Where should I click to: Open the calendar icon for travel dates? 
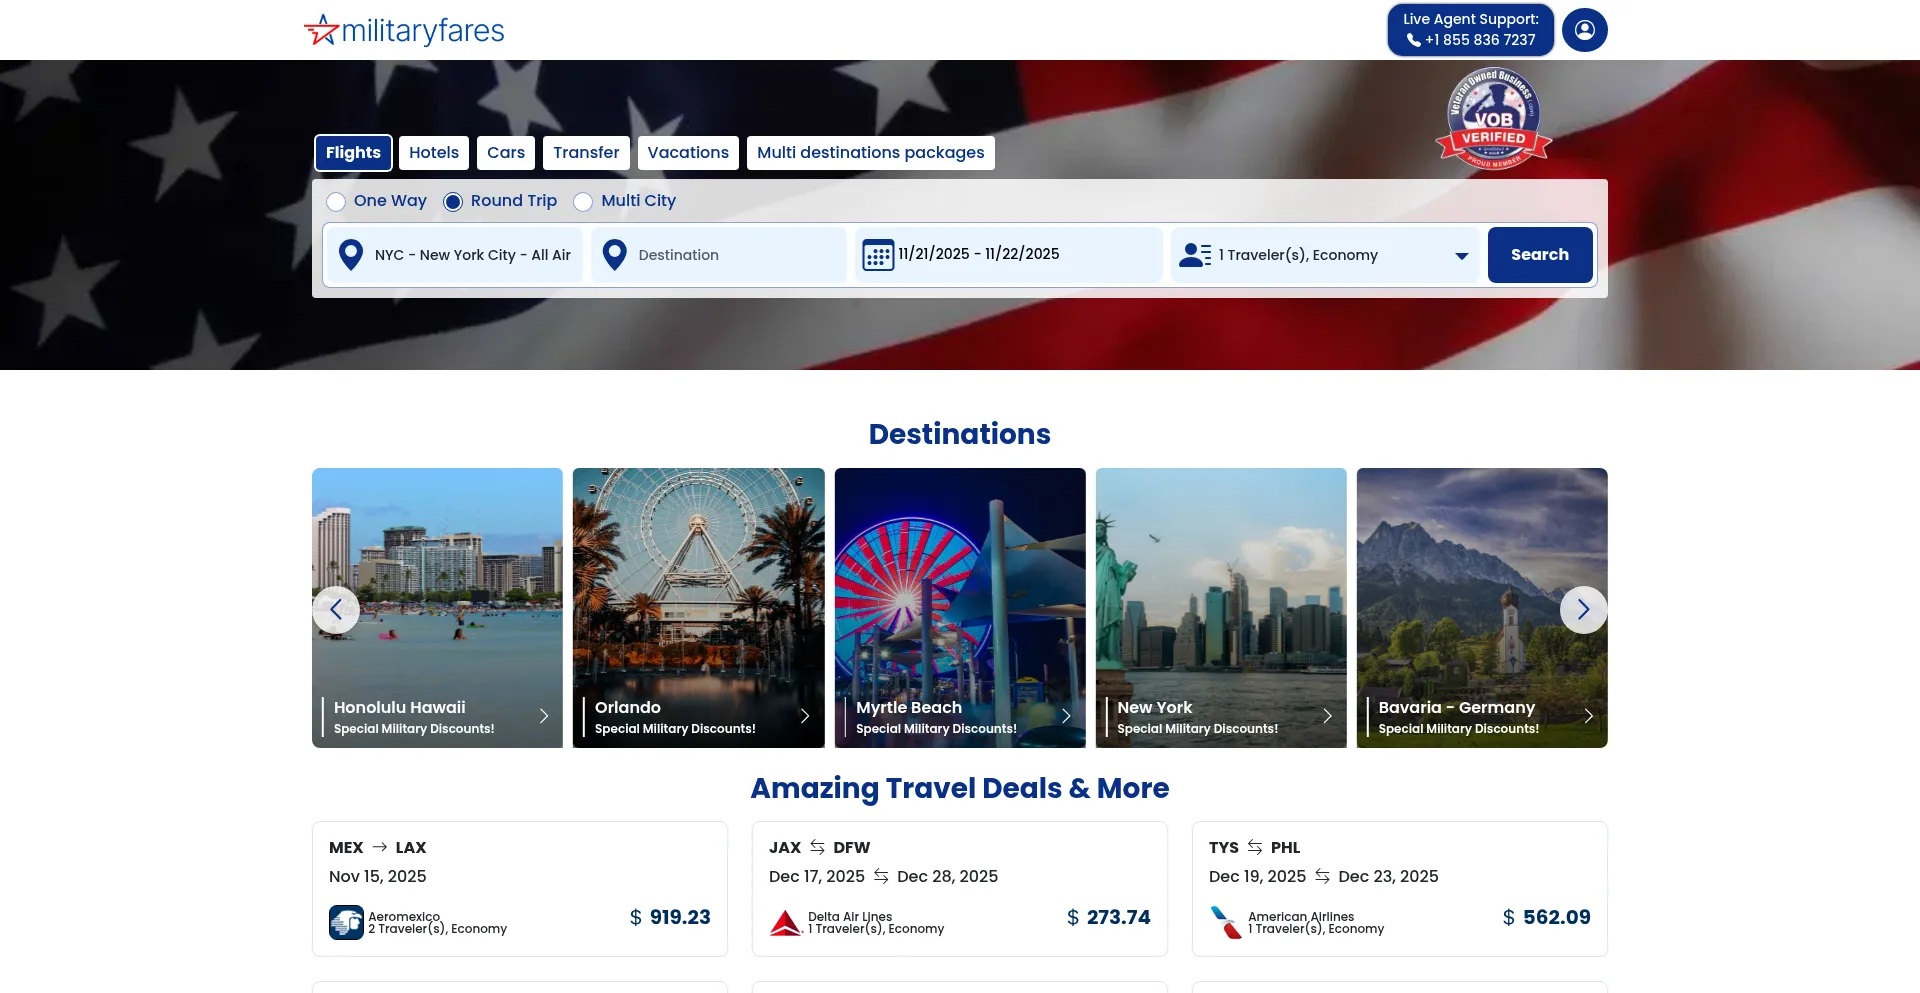click(878, 255)
